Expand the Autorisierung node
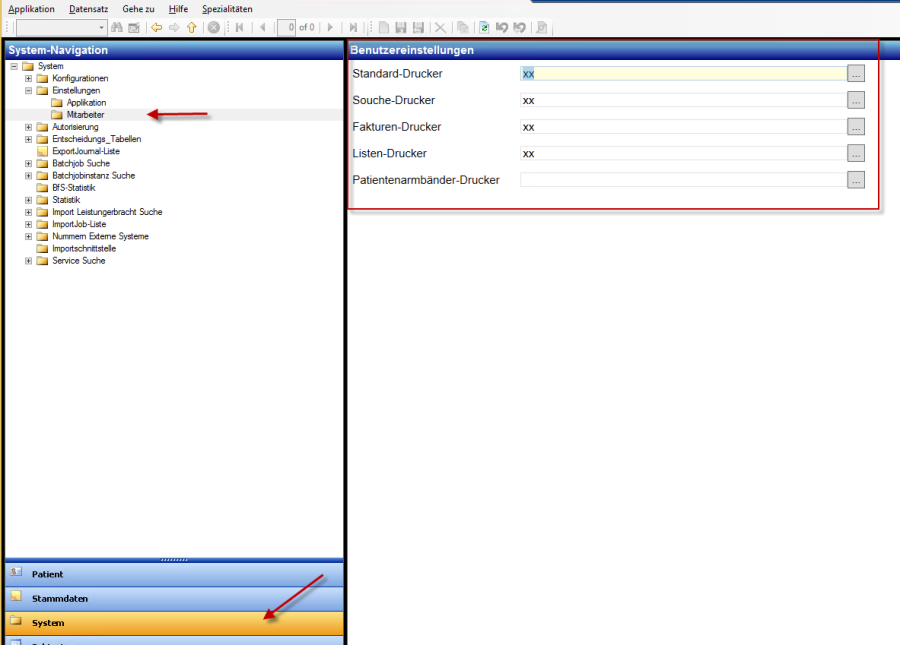The width and height of the screenshot is (900, 645). [28, 127]
